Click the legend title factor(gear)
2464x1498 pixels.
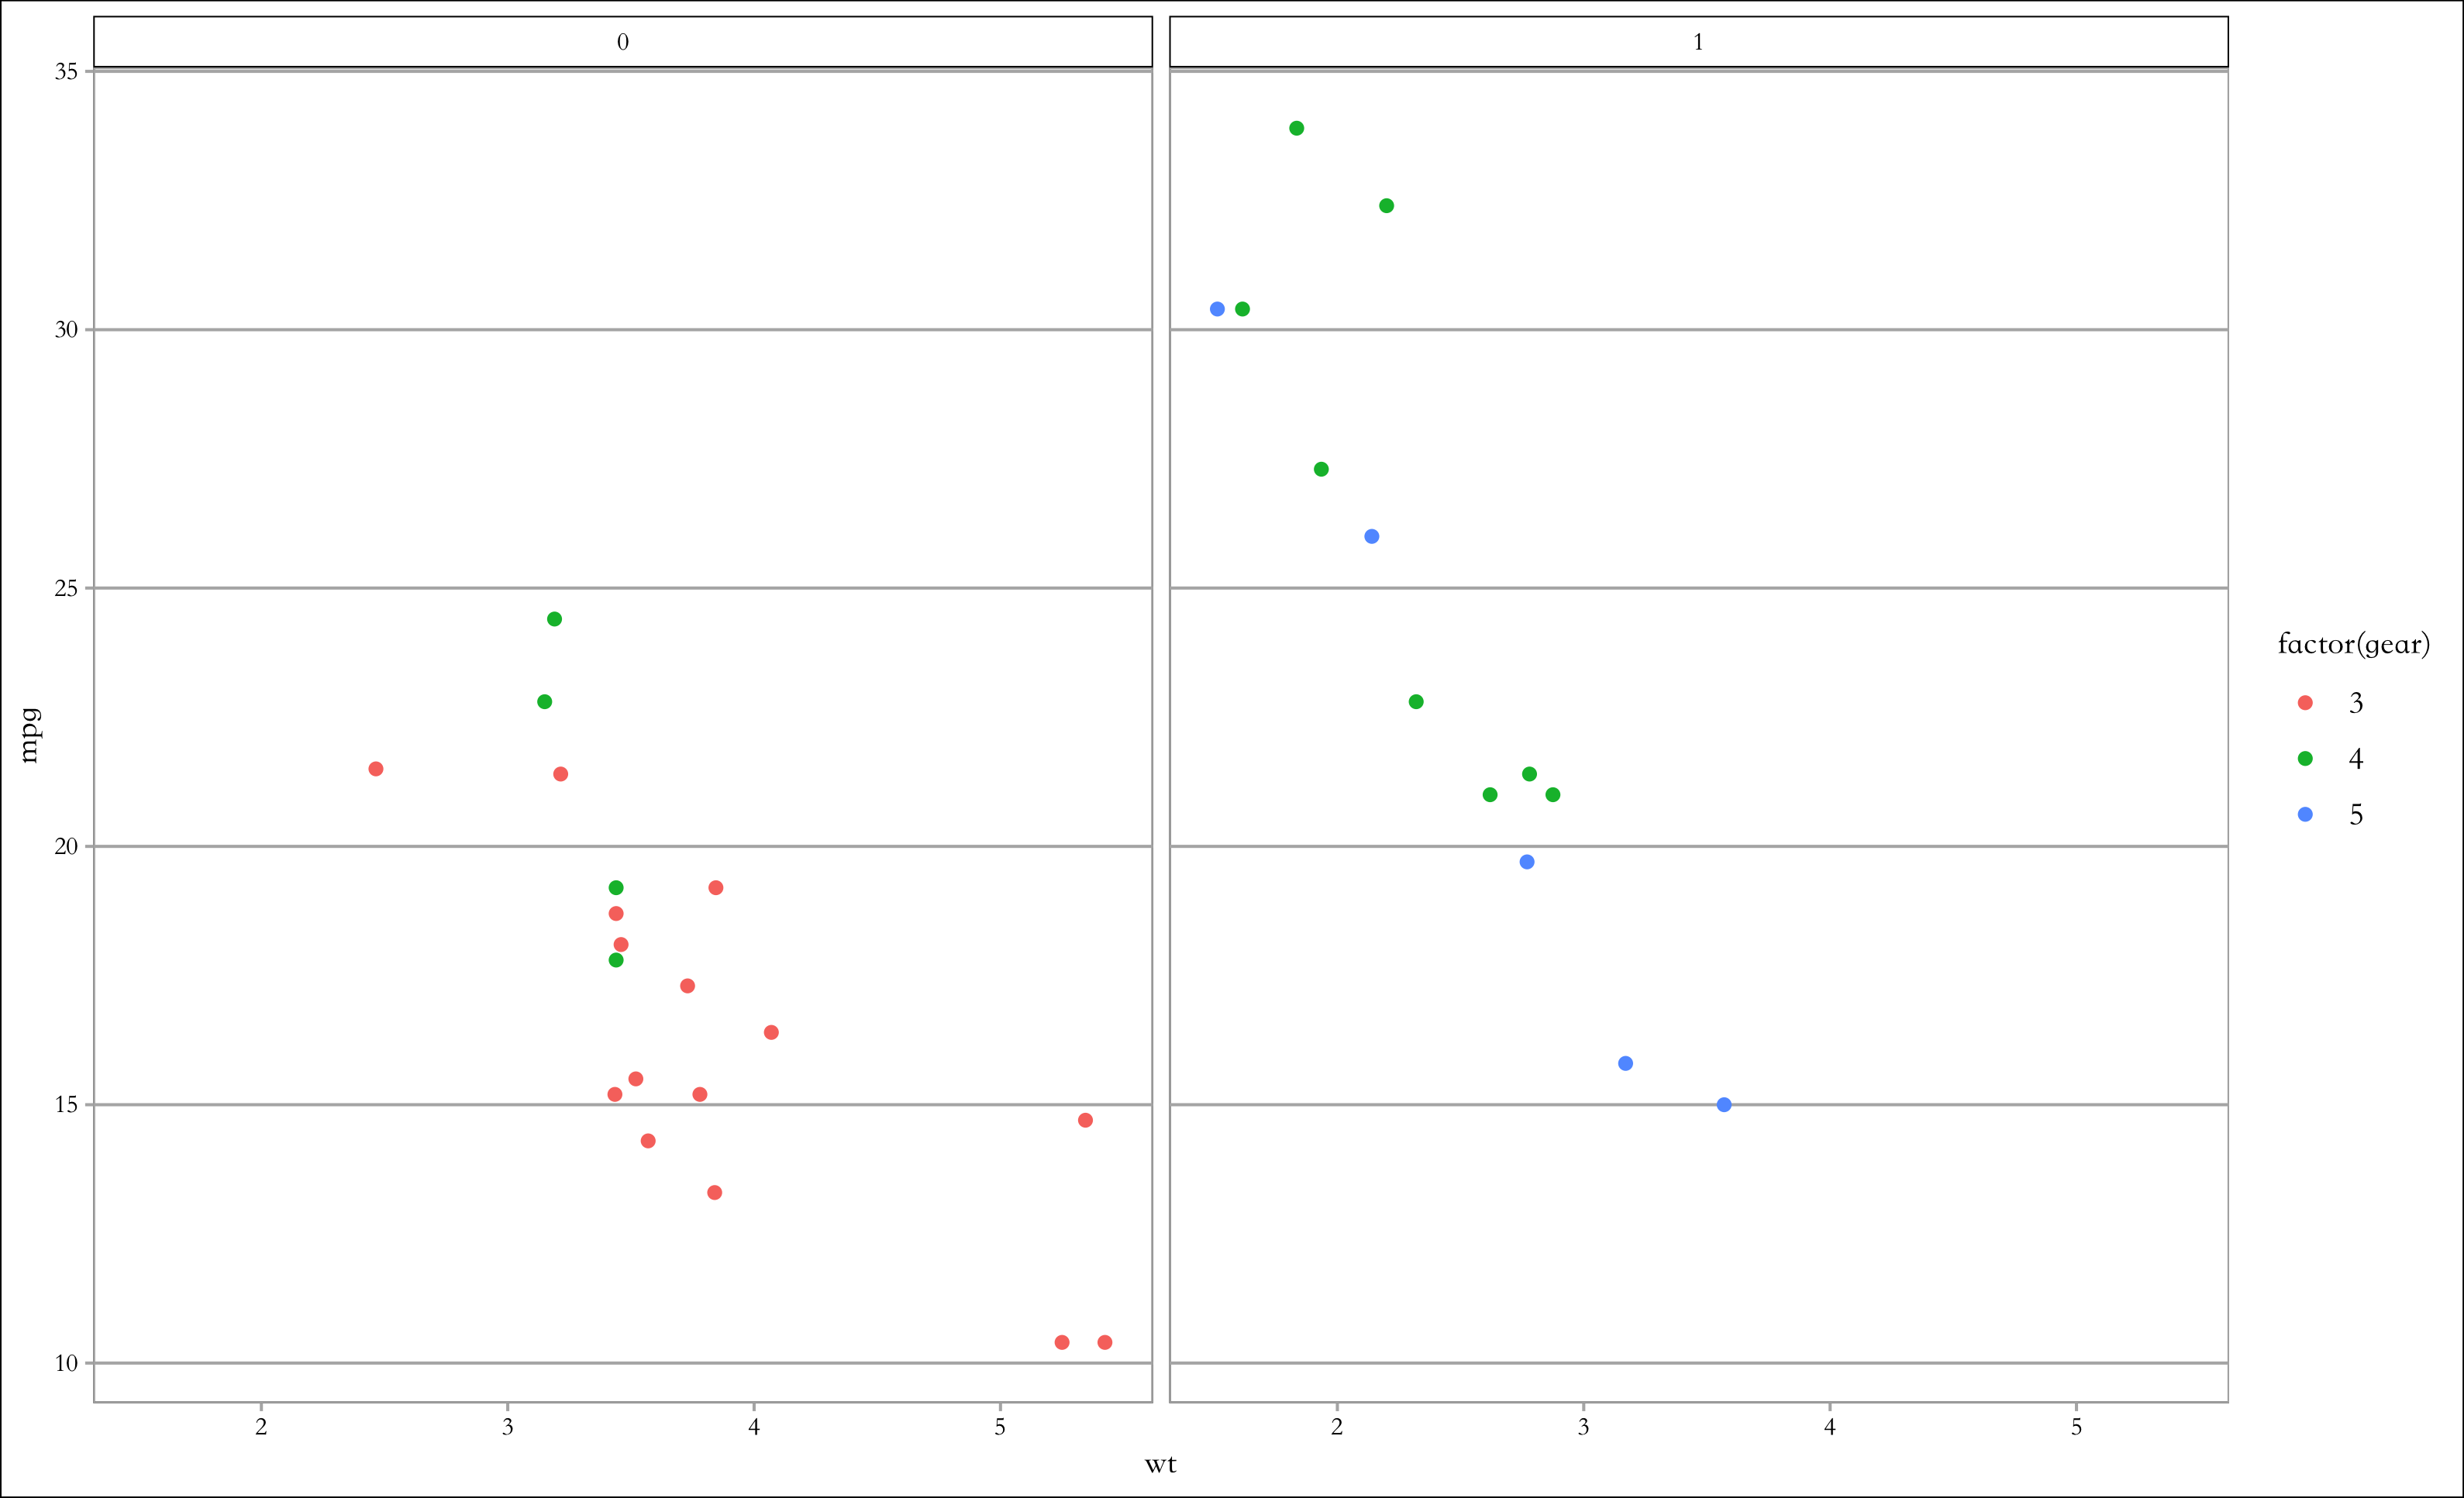pyautogui.click(x=2353, y=644)
